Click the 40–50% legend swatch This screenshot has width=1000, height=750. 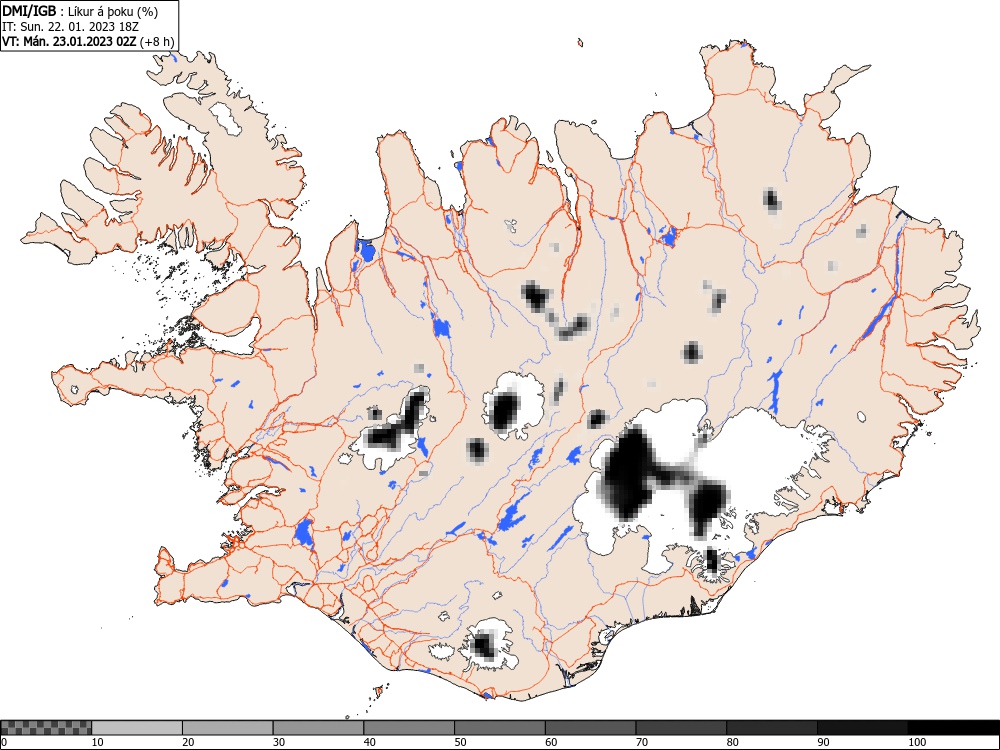click(409, 728)
